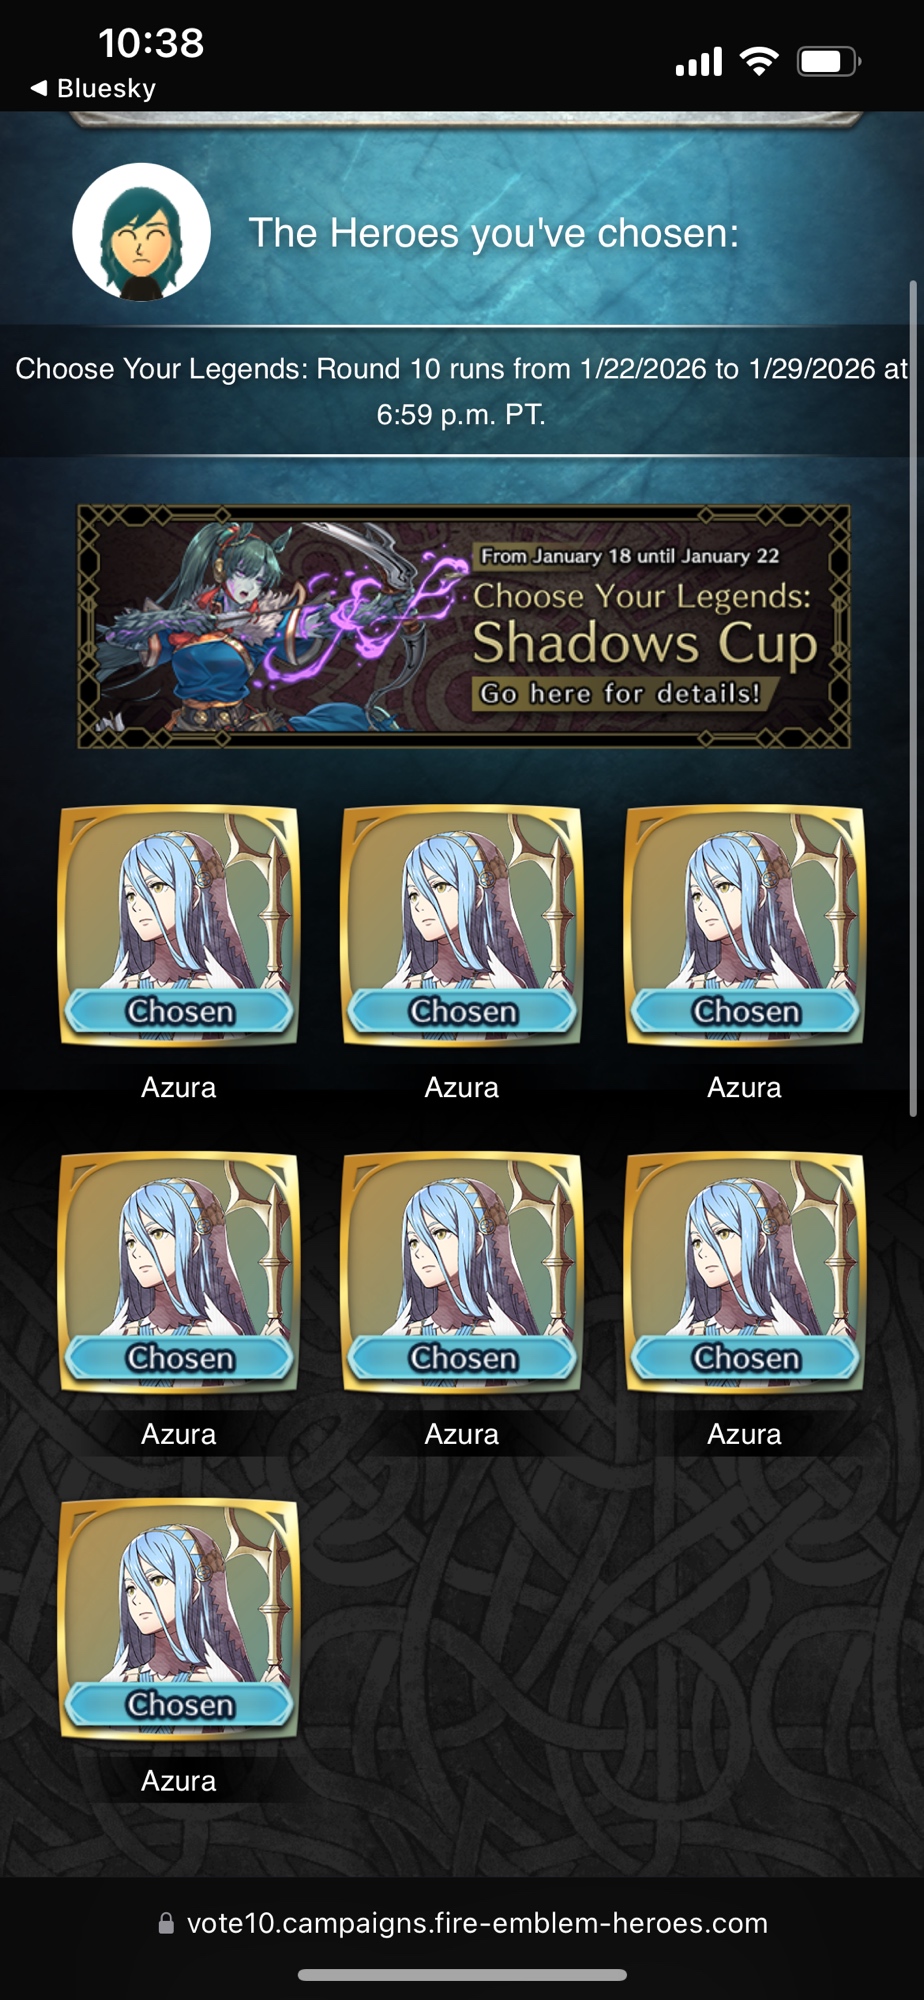Open the Shadows Cup banner
Viewport: 924px width, 2000px height.
[x=464, y=627]
